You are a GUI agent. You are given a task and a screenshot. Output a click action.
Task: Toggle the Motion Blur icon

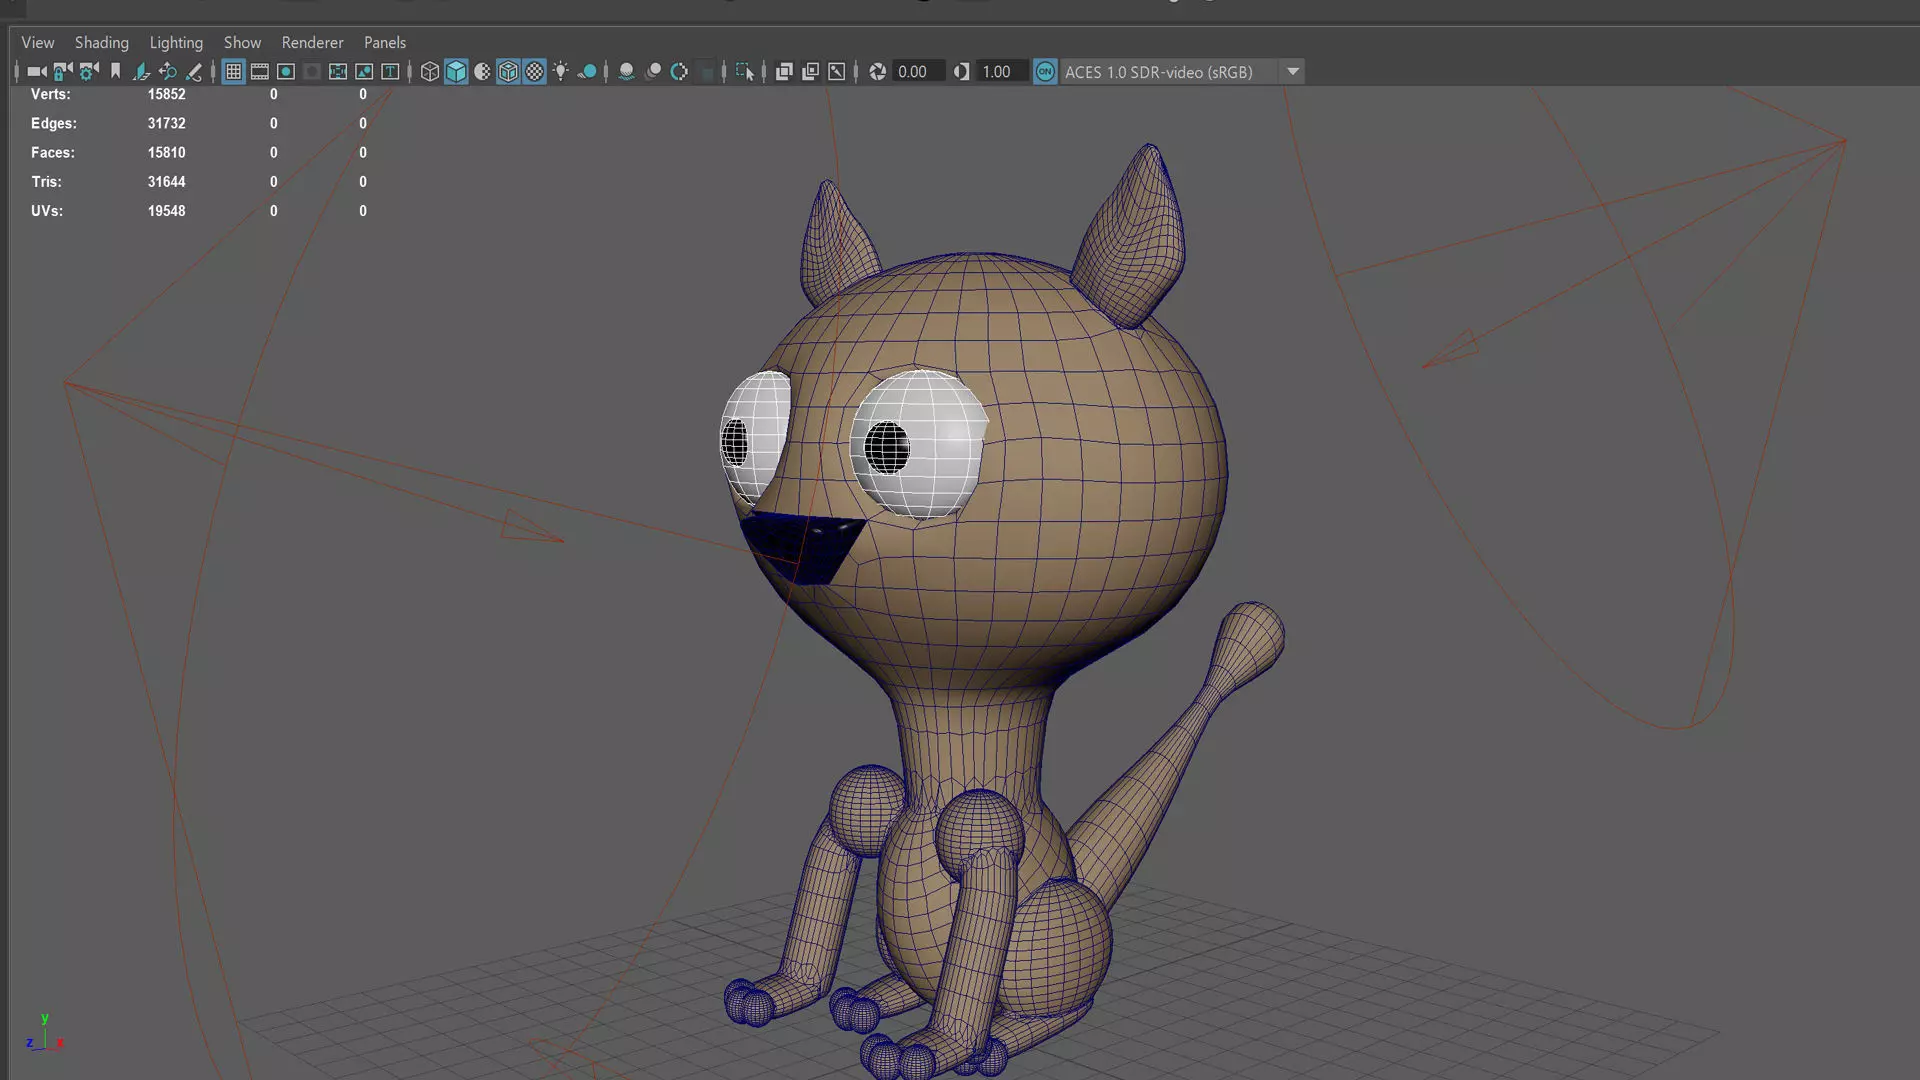[x=653, y=72]
